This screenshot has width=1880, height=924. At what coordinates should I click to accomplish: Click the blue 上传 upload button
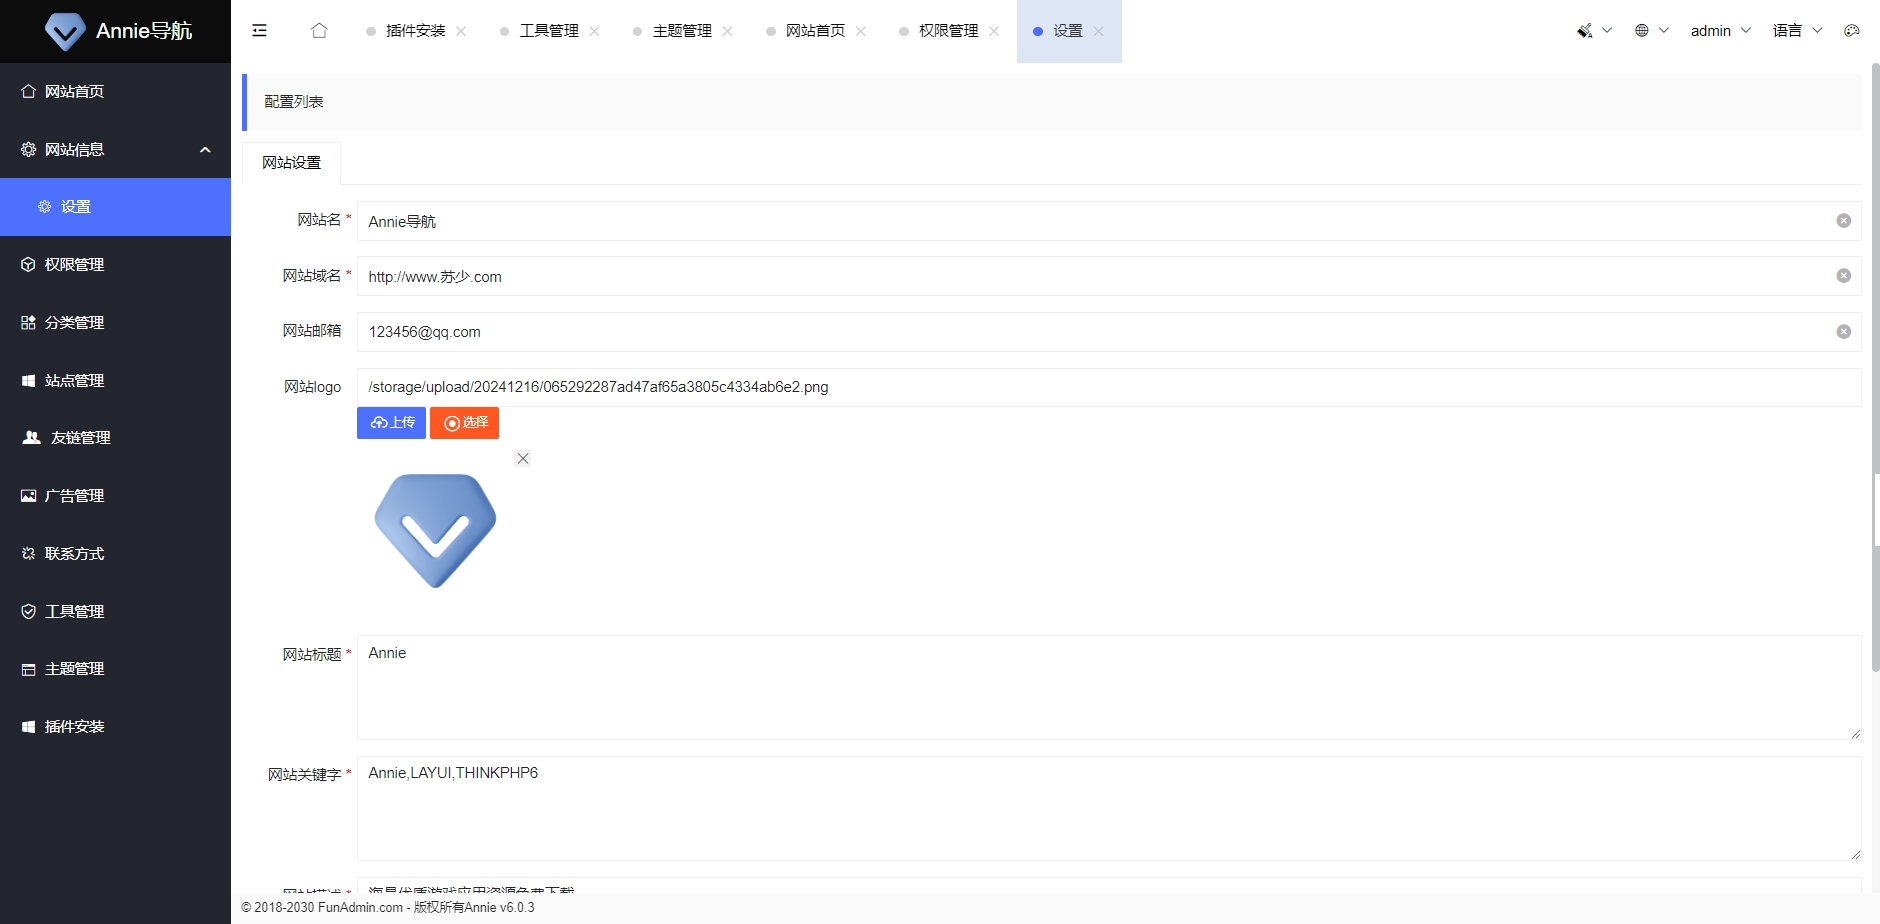[391, 422]
